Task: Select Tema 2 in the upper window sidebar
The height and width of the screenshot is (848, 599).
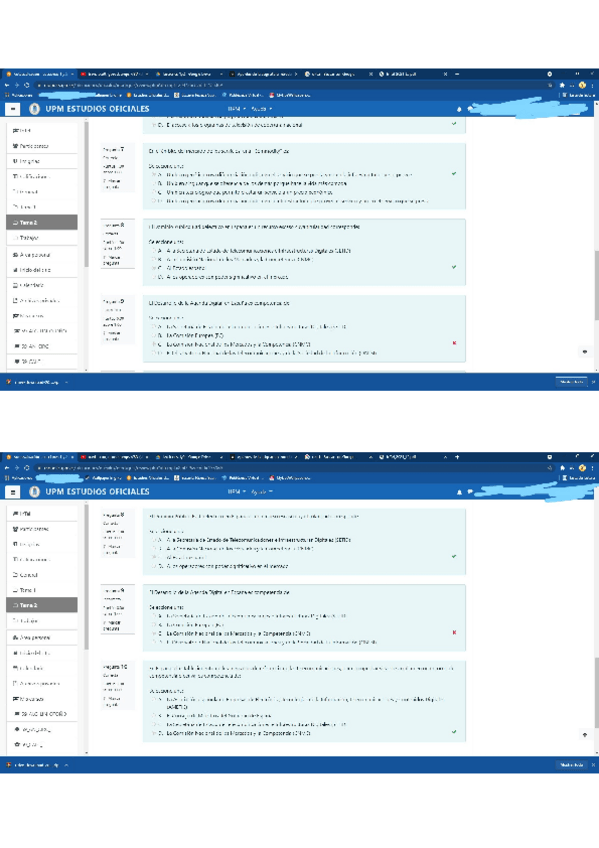Action: tap(42, 222)
